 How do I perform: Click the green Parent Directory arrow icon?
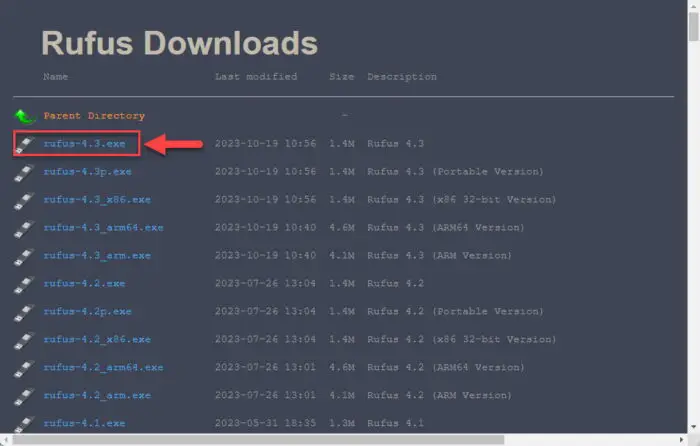[25, 116]
